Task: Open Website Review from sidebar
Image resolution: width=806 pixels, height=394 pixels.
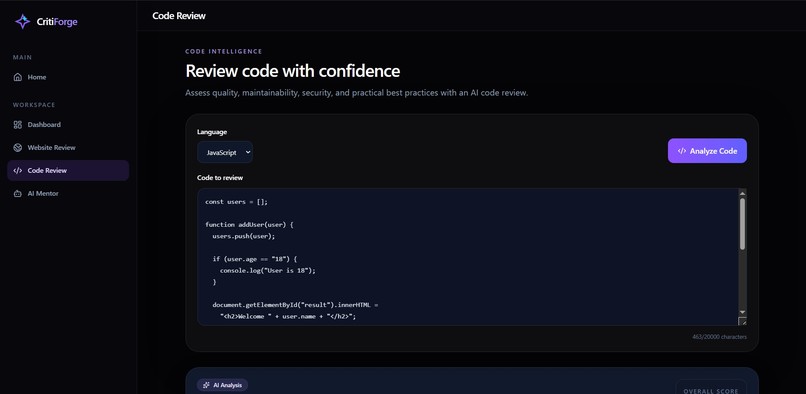Action: (x=68, y=148)
